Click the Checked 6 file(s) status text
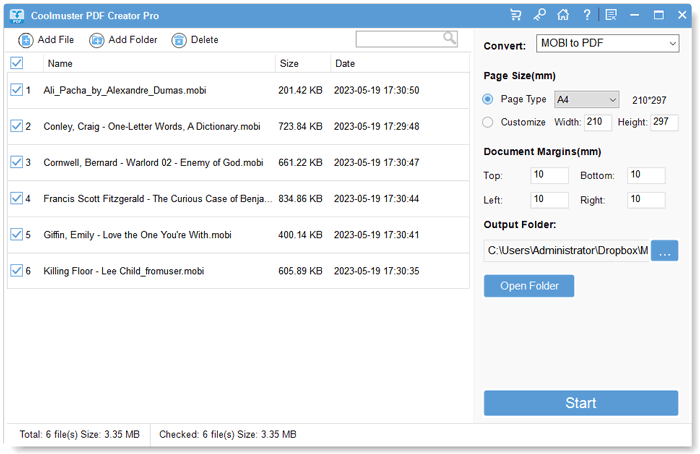Viewport: 700px width, 454px height. pyautogui.click(x=228, y=434)
